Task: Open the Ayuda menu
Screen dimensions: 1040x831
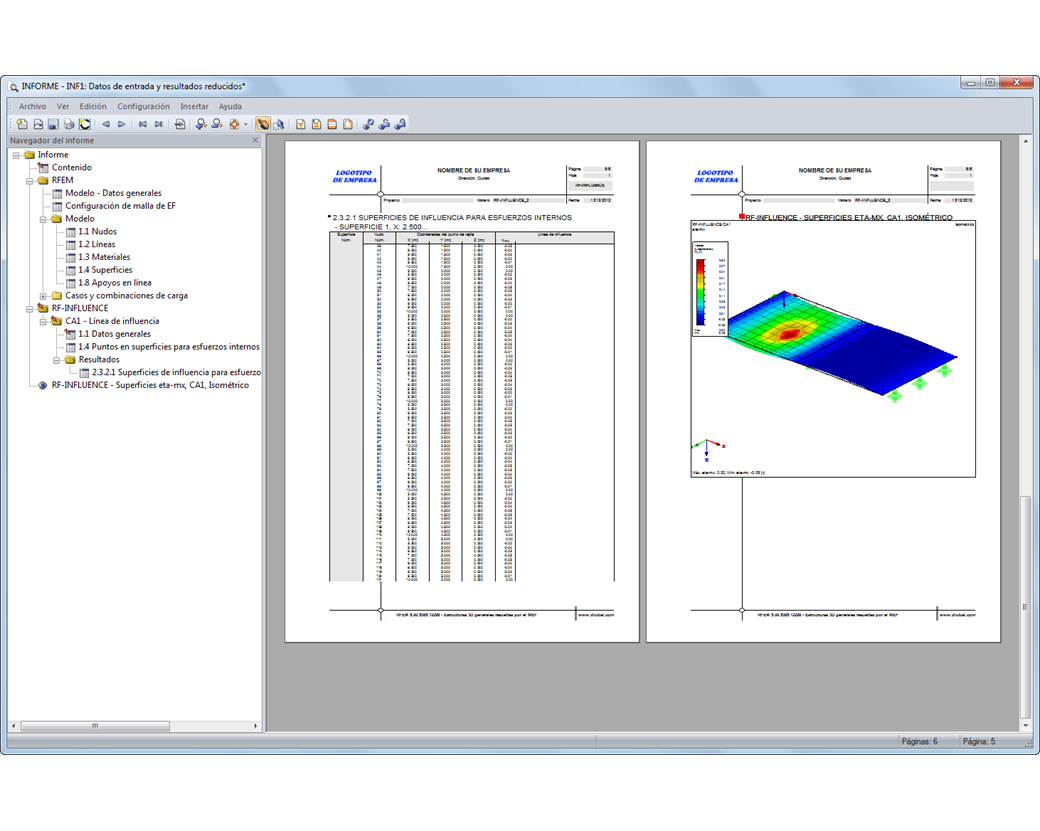Action: click(x=230, y=106)
